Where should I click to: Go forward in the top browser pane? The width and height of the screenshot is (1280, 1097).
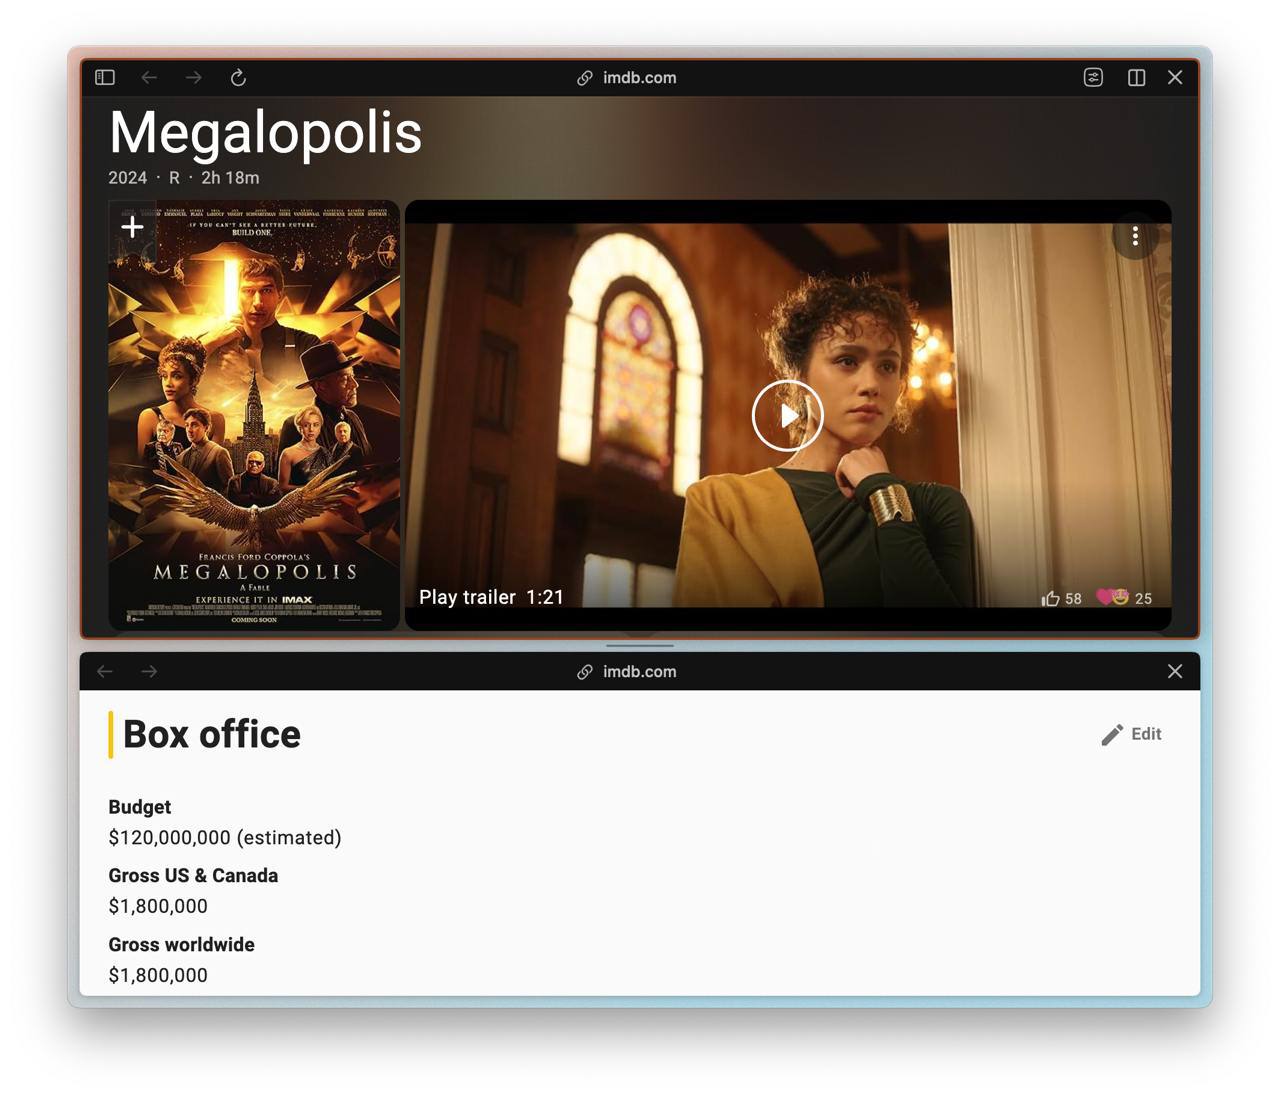pyautogui.click(x=194, y=77)
